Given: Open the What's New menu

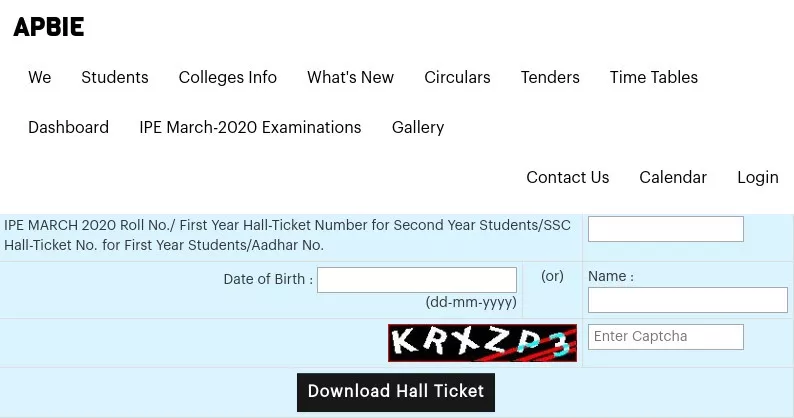Looking at the screenshot, I should (350, 77).
